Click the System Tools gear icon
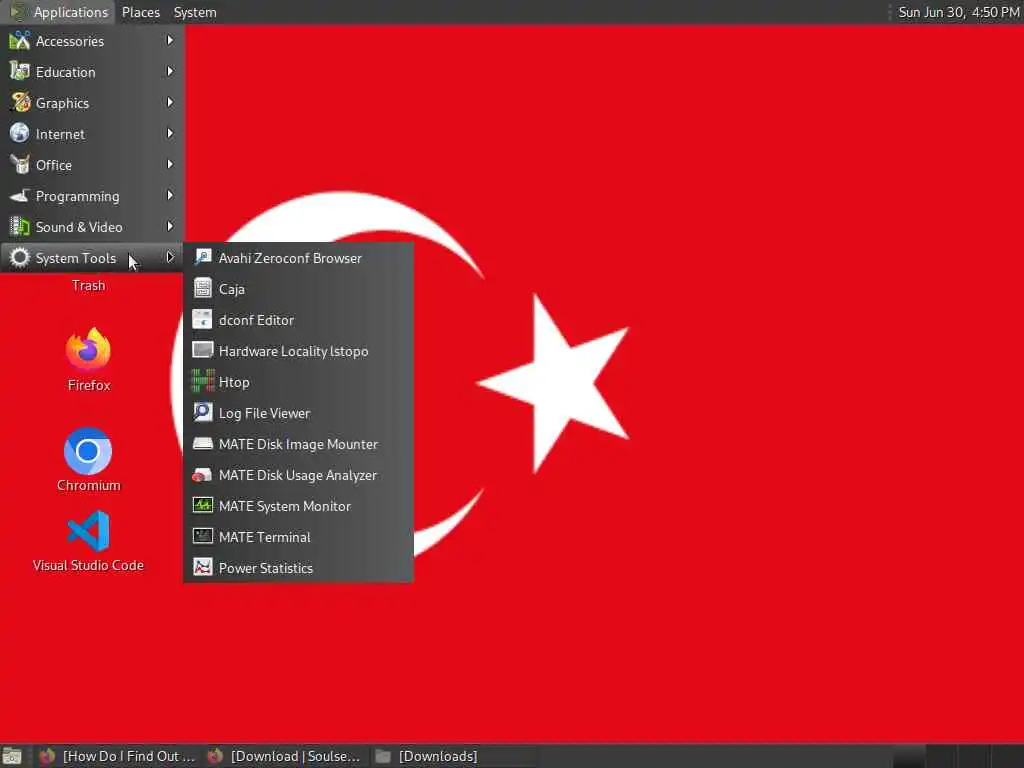1024x768 pixels. point(20,258)
